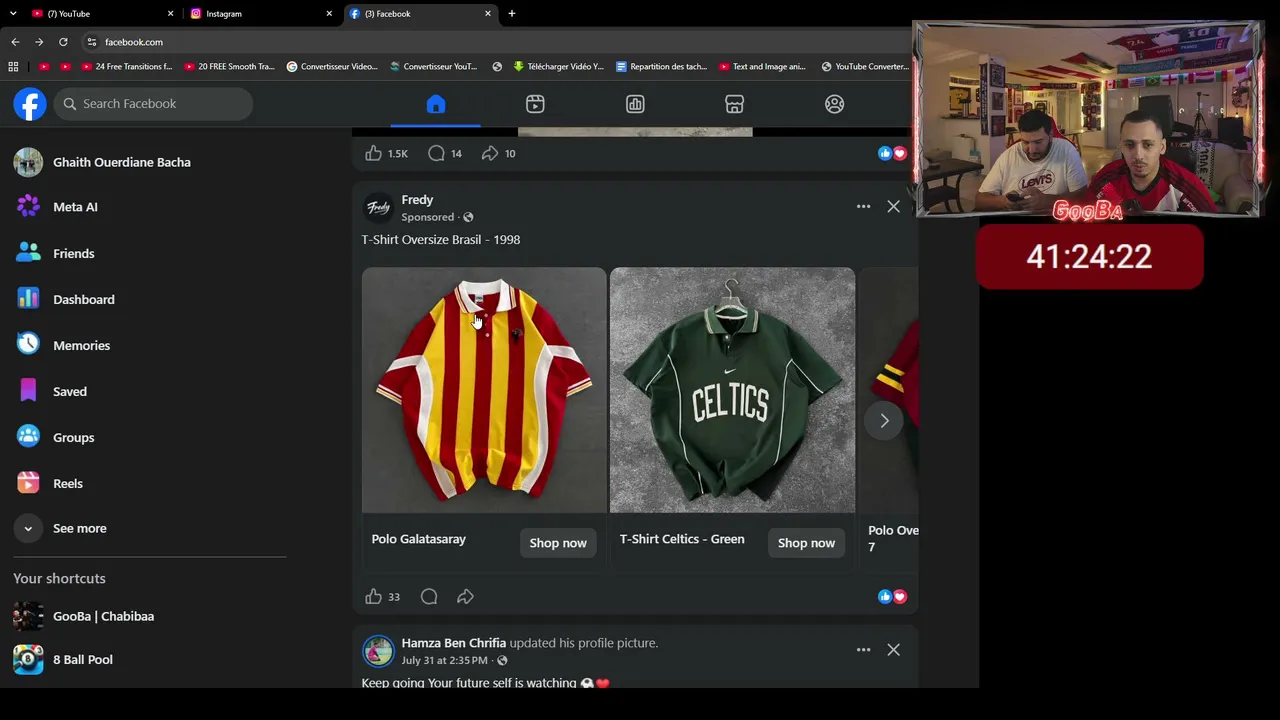
Task: Hide Hamza Ben Chrifia's post
Action: click(x=893, y=650)
